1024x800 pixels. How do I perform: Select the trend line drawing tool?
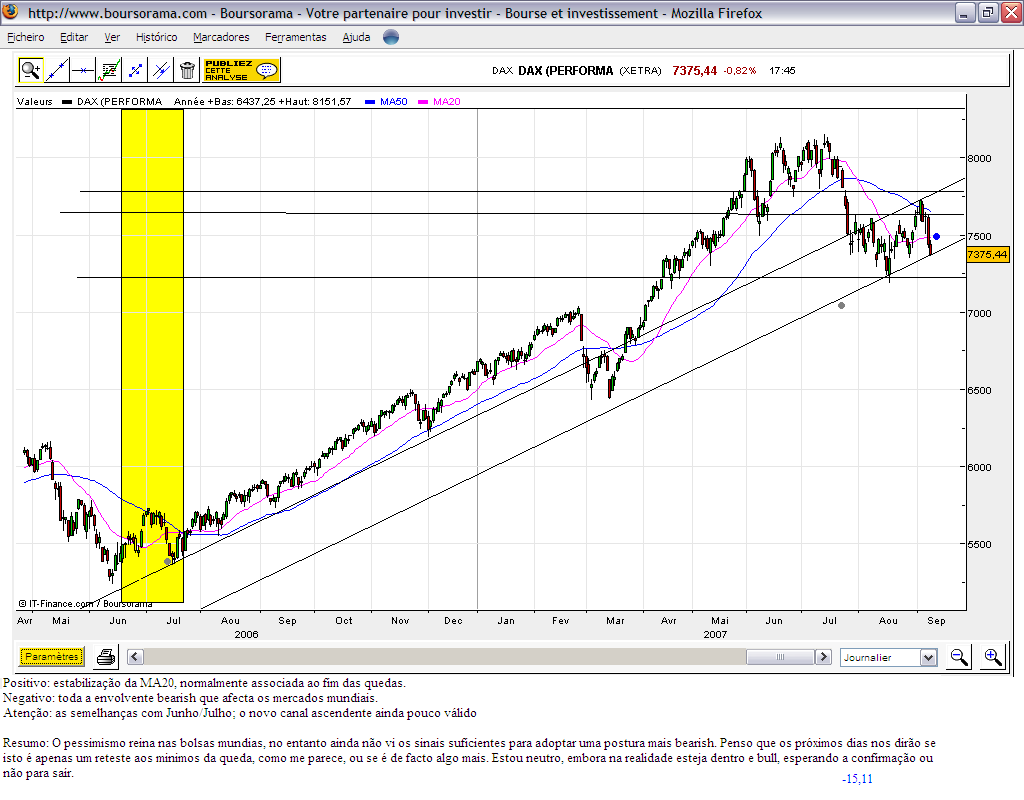coord(57,70)
